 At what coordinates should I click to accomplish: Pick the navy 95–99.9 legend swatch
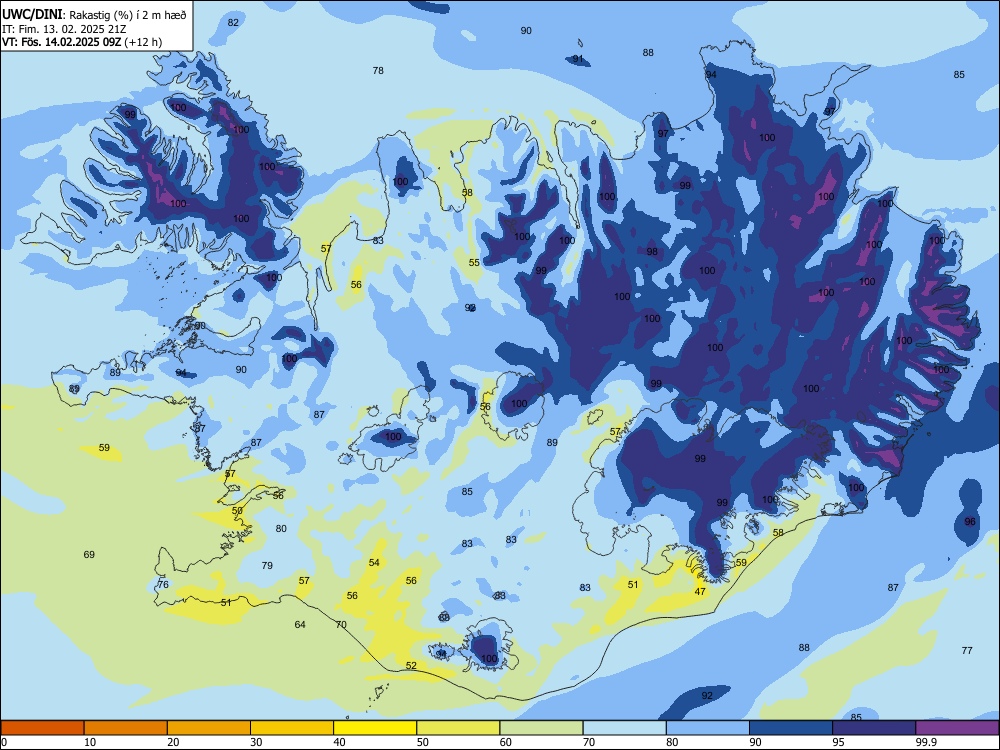[x=874, y=728]
